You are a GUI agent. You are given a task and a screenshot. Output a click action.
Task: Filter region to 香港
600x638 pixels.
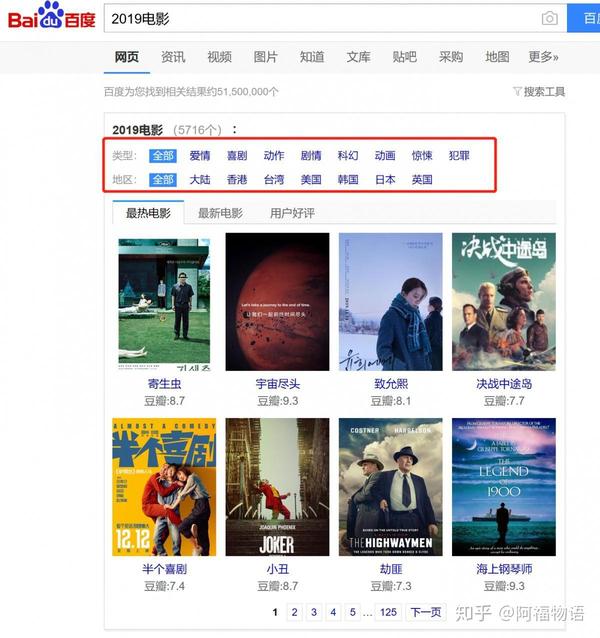click(237, 179)
